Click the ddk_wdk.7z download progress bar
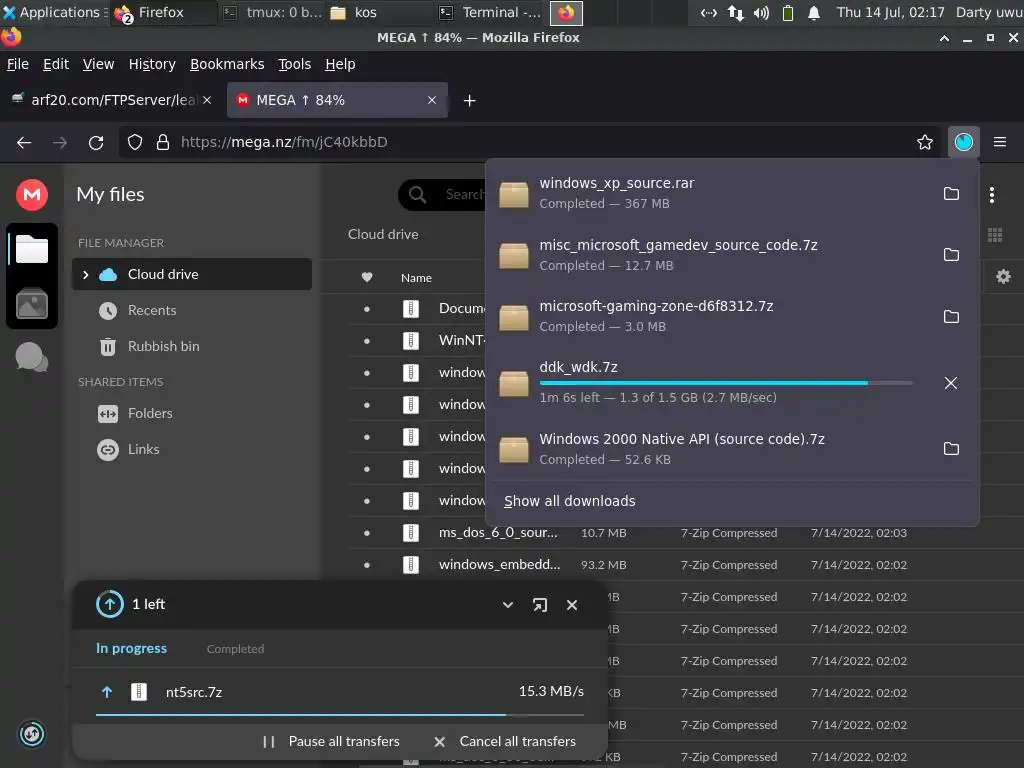 point(726,383)
